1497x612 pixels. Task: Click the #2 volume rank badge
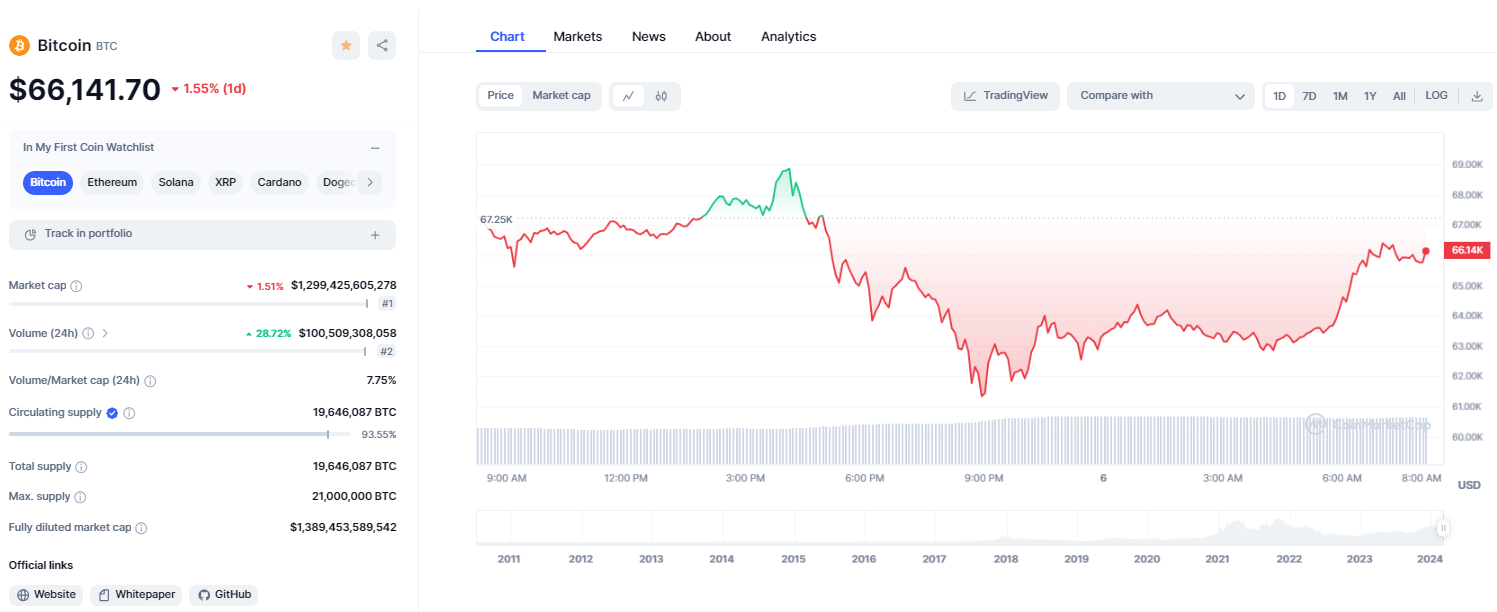coord(387,352)
